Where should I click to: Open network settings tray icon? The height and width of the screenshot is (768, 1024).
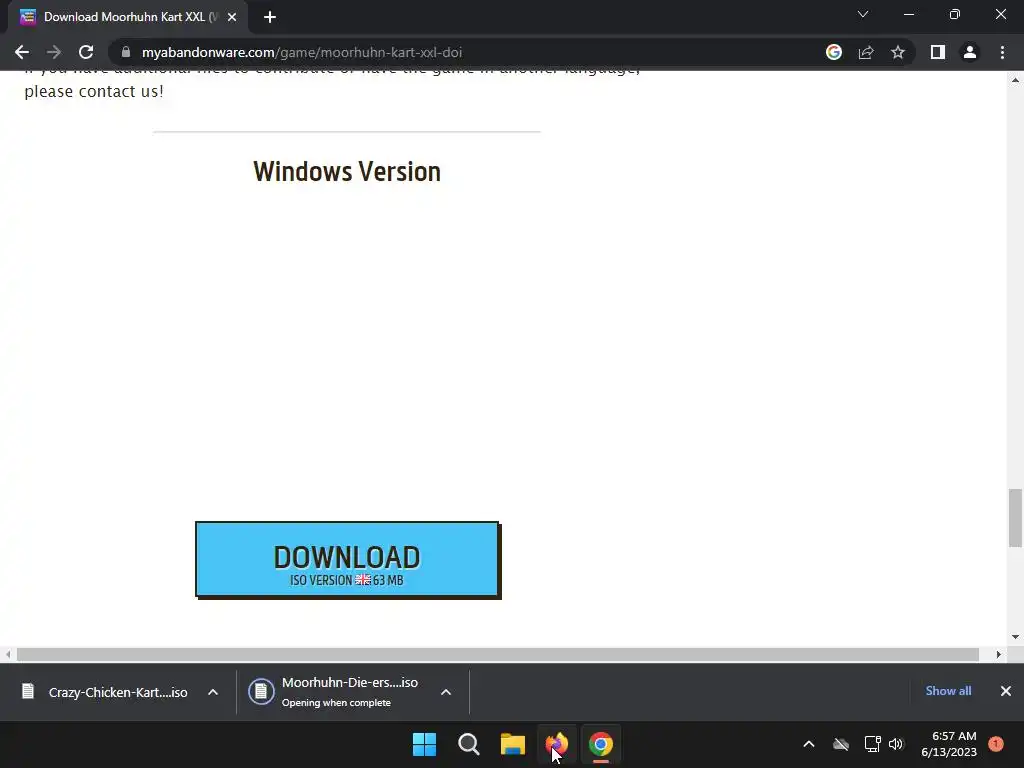click(872, 744)
